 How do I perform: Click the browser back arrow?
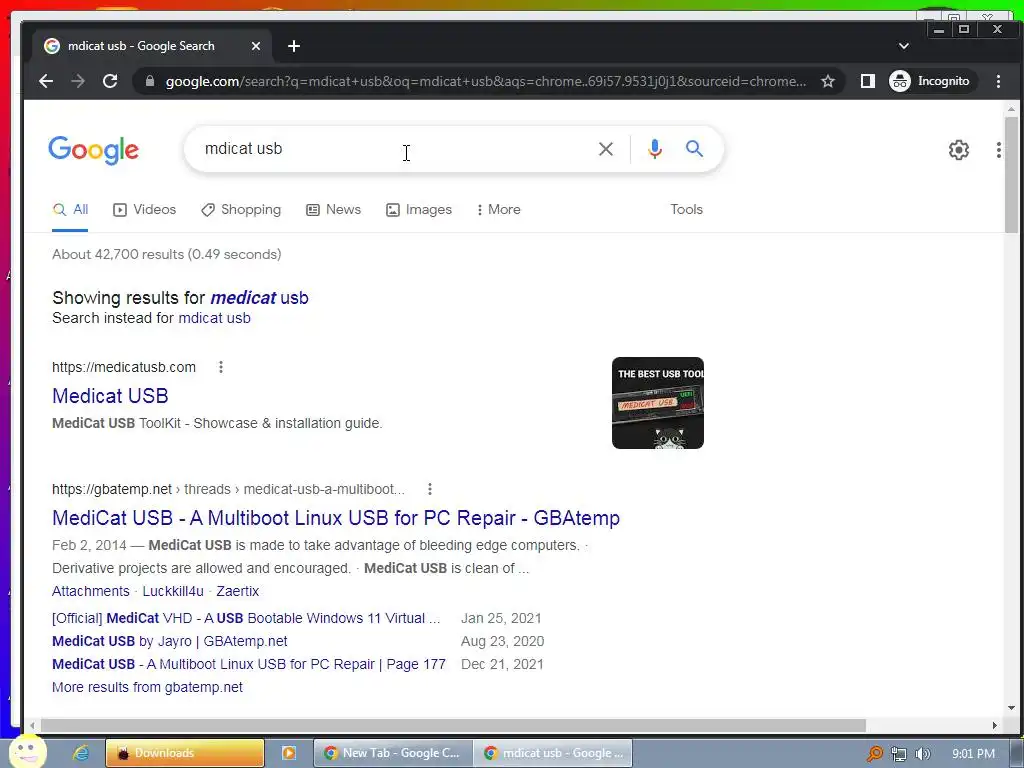pos(46,81)
